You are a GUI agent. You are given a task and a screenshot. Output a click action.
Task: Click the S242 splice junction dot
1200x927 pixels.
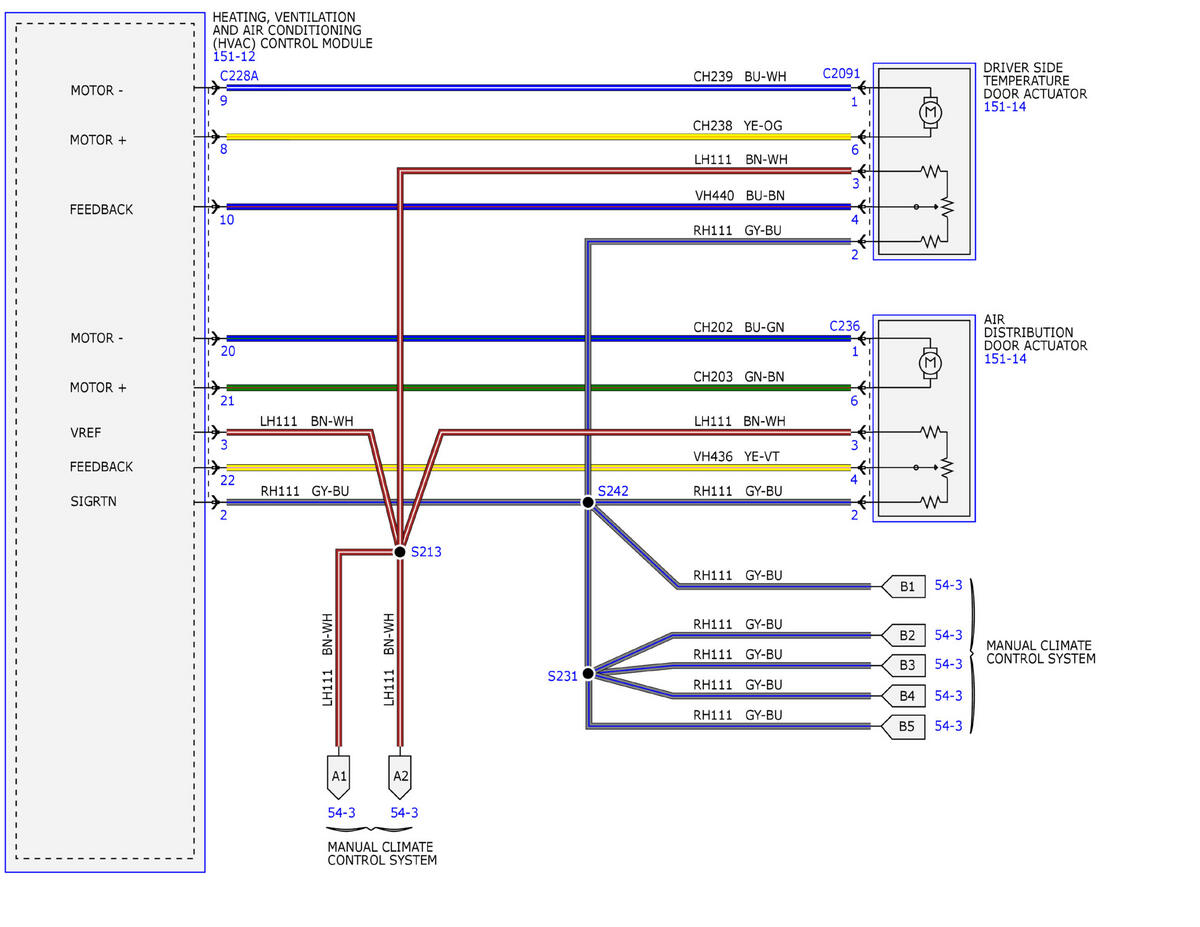(x=588, y=502)
